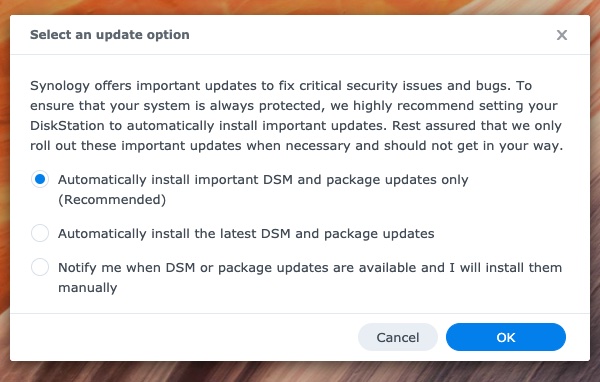Select the important updates only radio button
The height and width of the screenshot is (382, 600).
40,179
